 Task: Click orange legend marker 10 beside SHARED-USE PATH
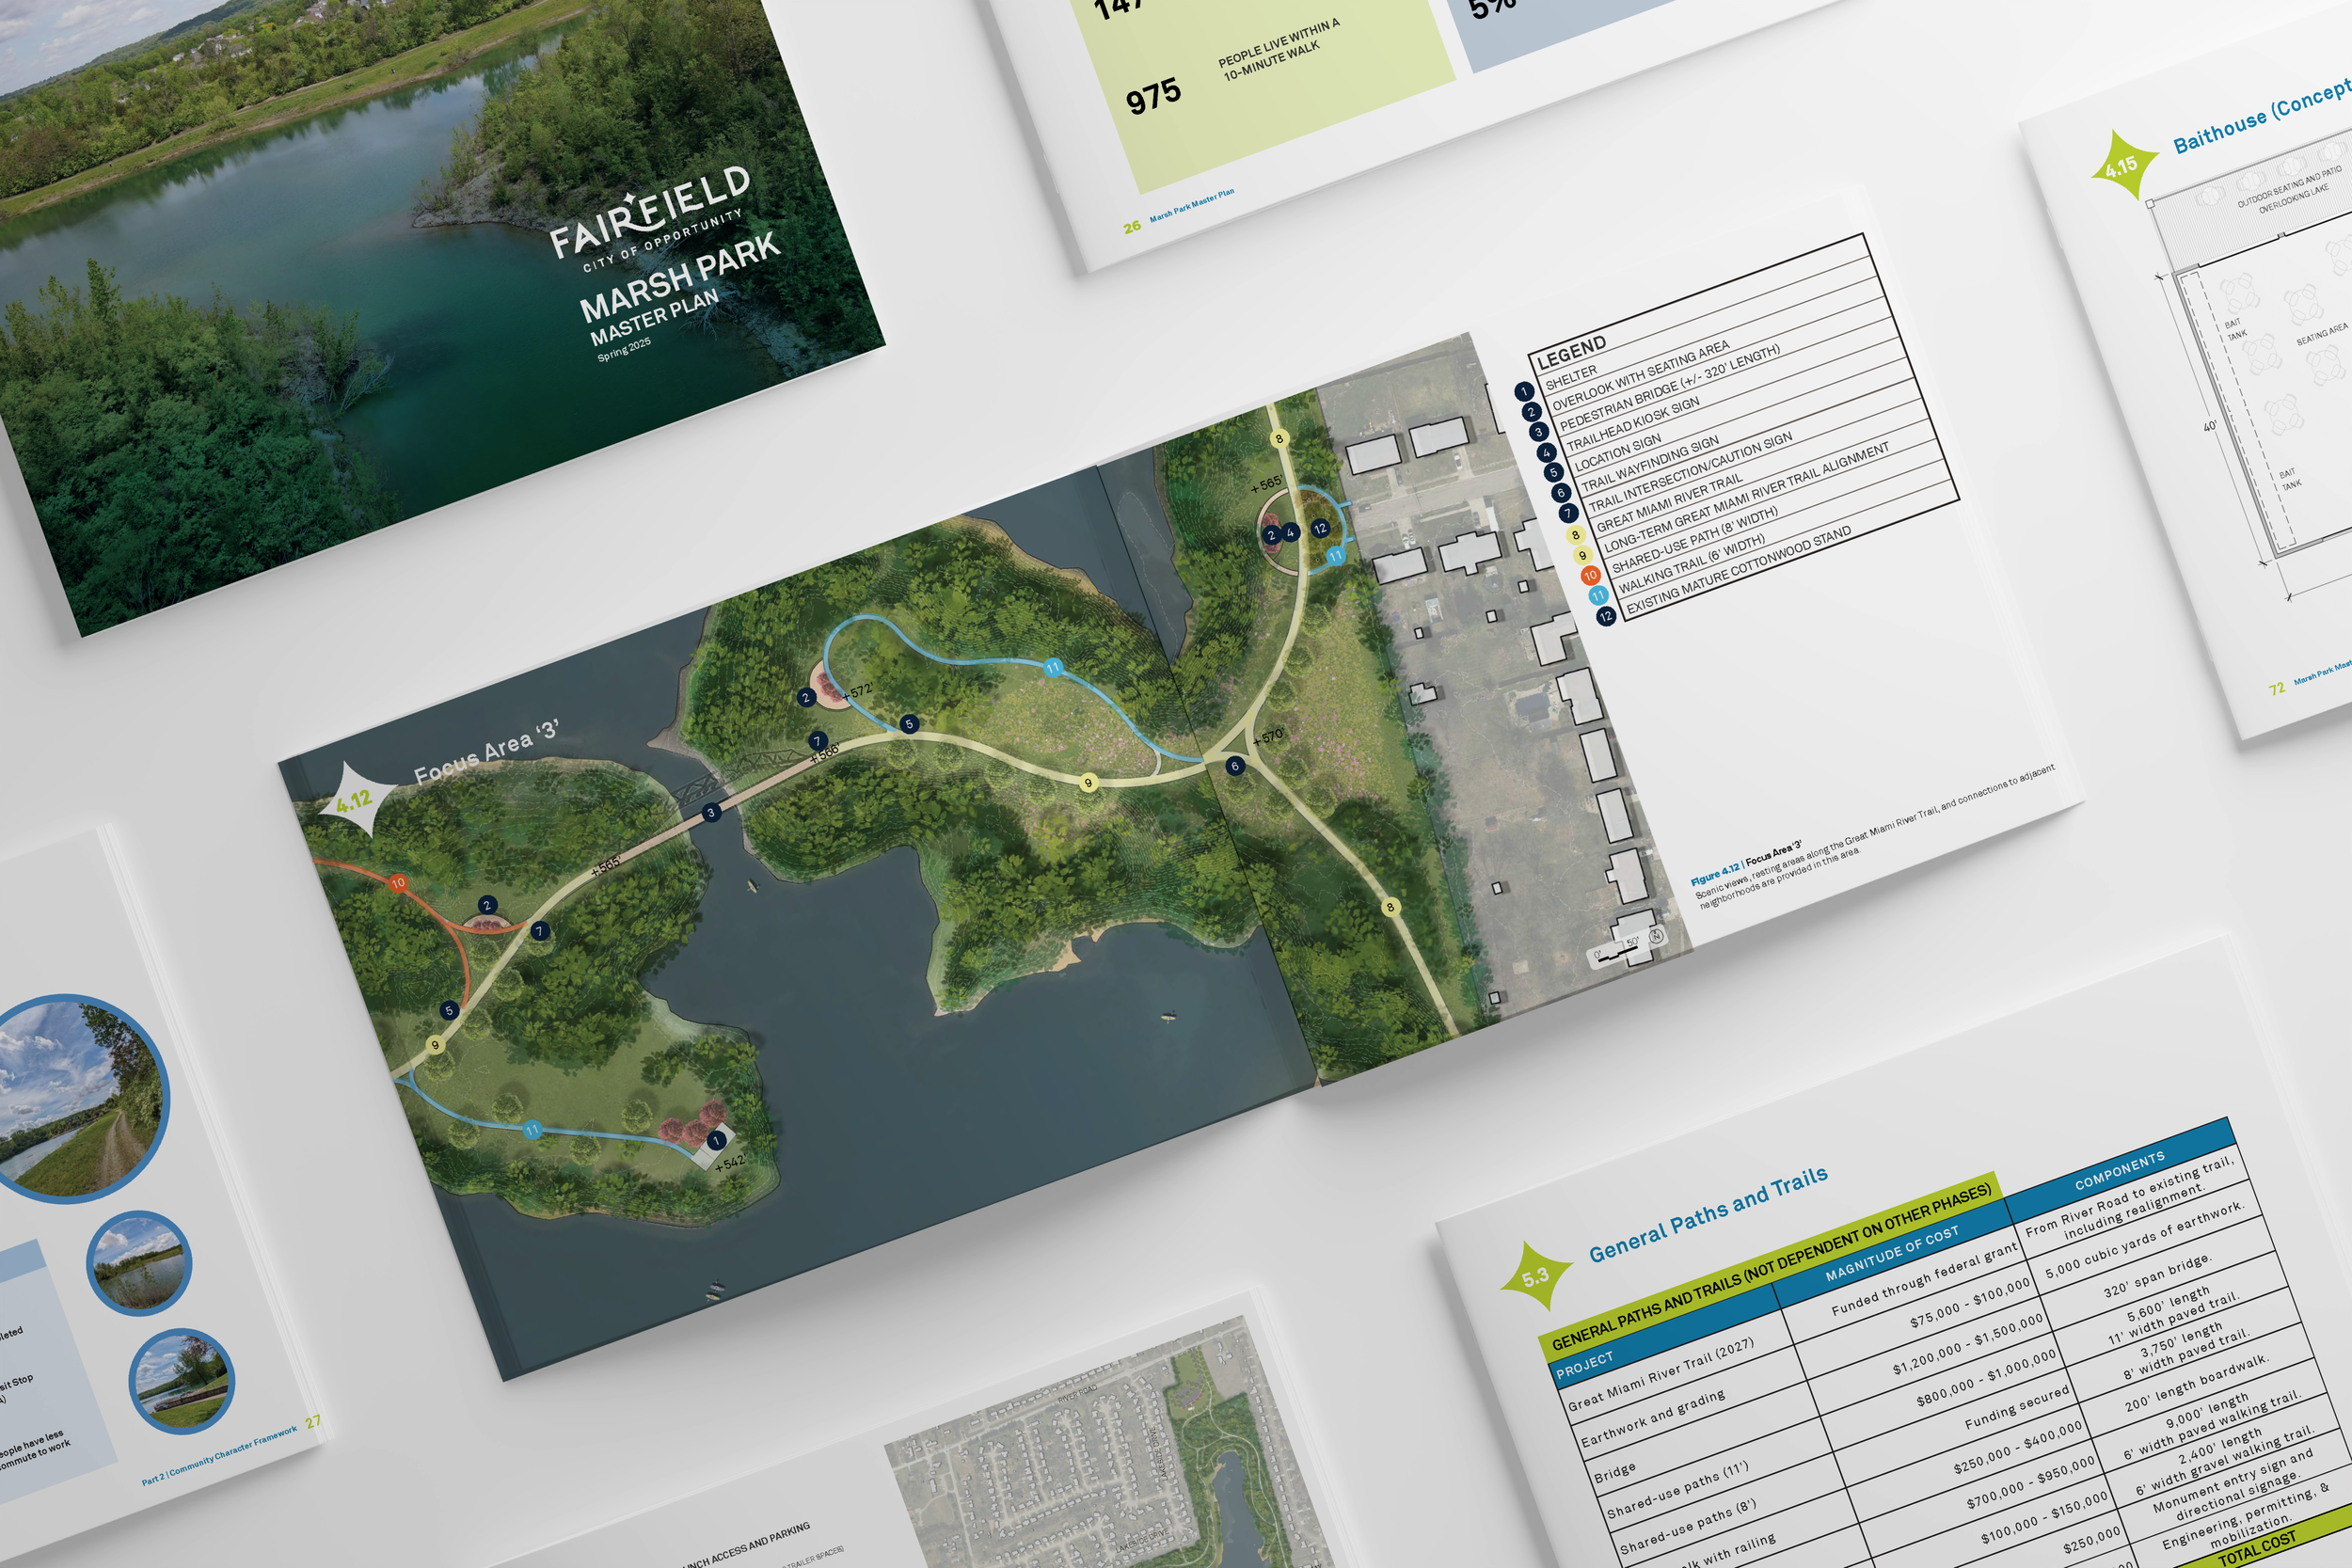pos(1590,575)
